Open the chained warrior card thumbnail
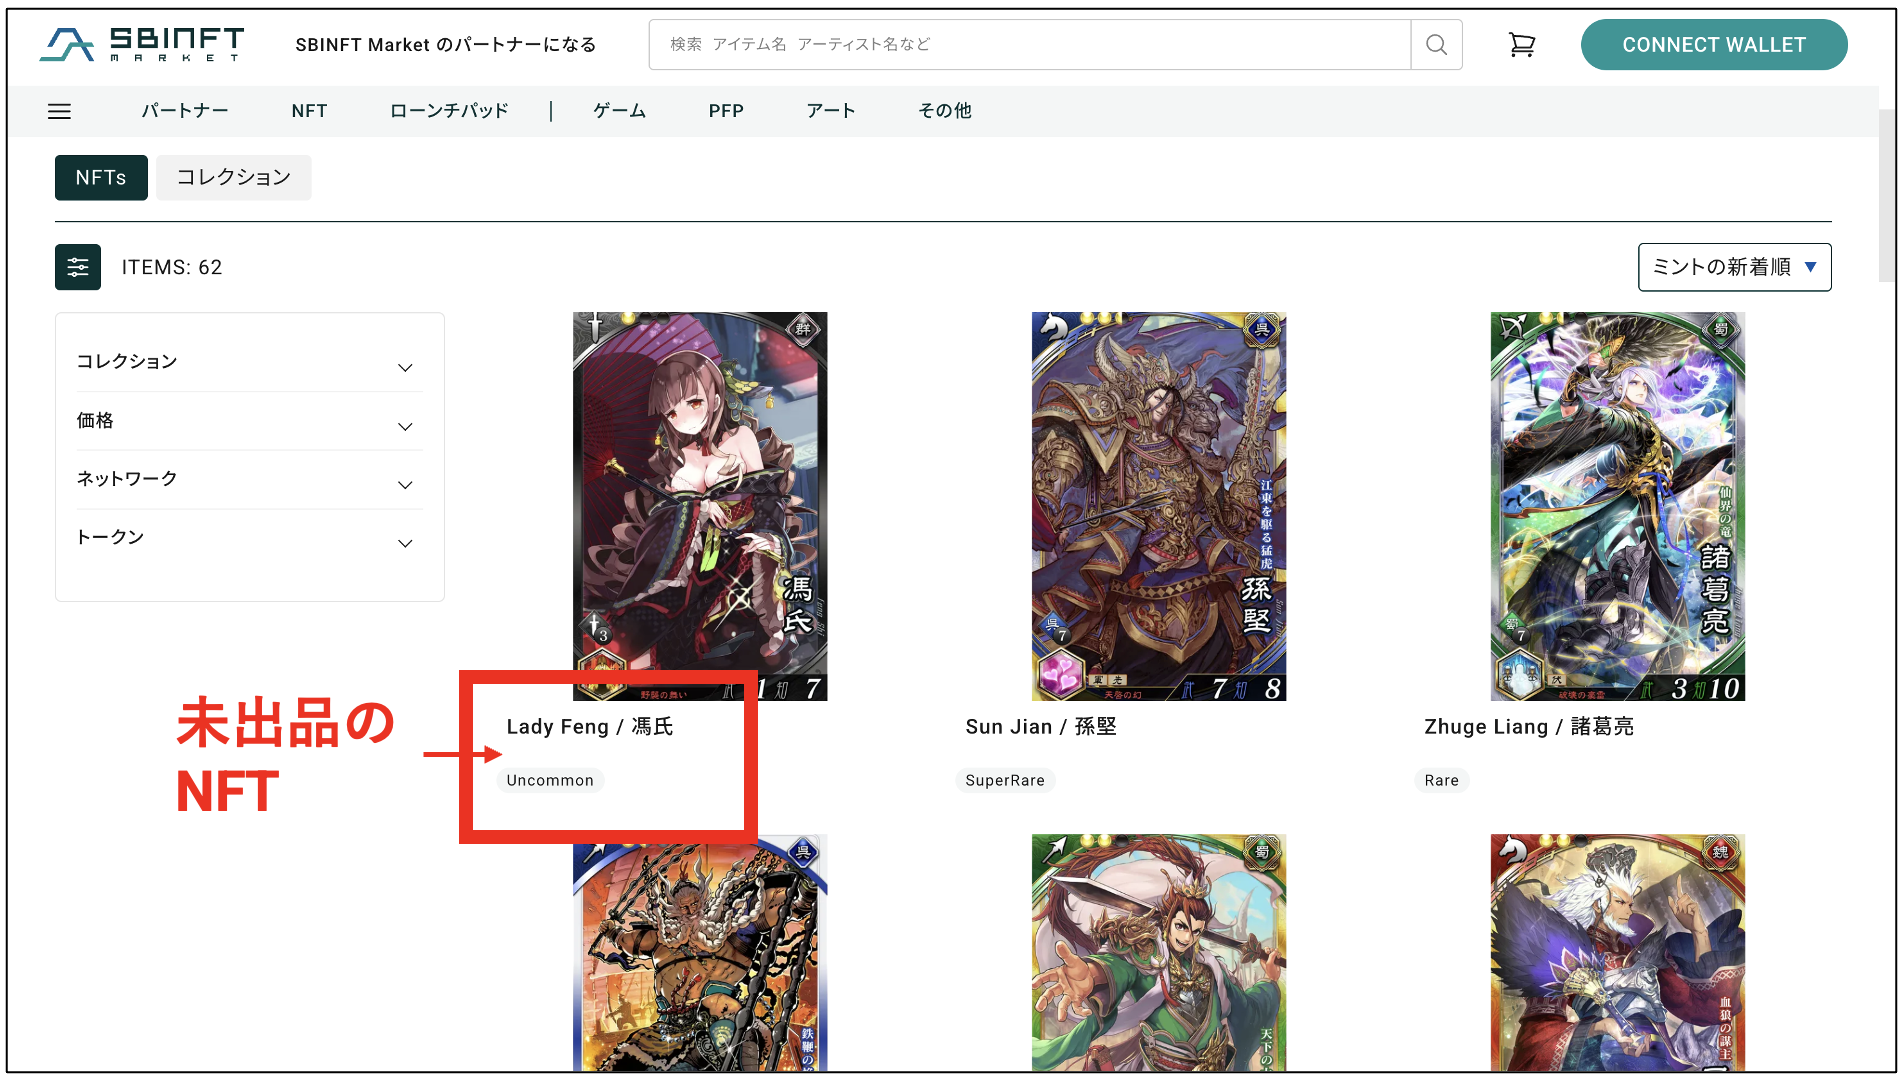The image size is (1904, 1082). pos(700,953)
